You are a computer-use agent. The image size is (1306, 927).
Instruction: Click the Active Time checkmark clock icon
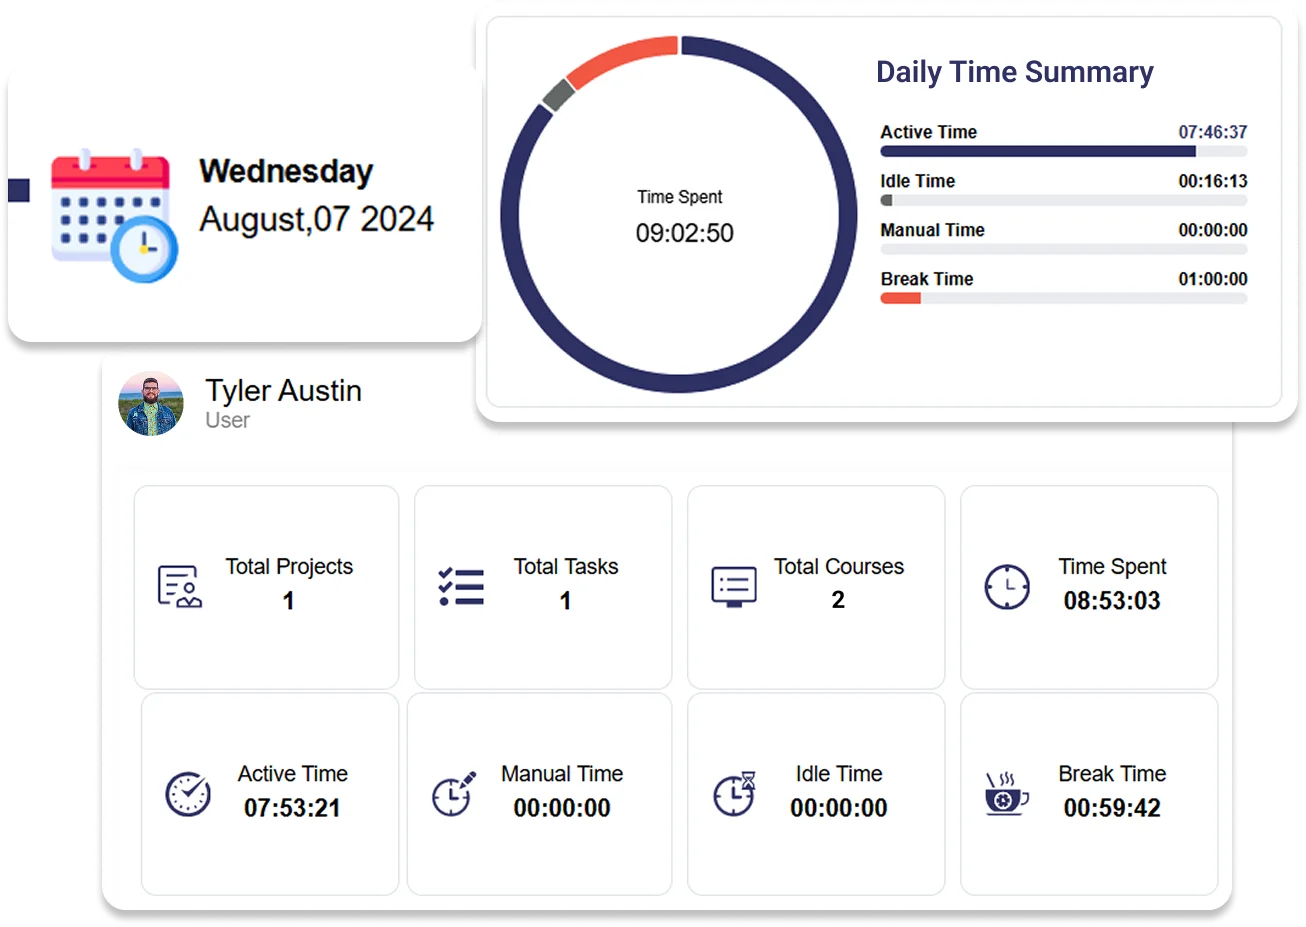(x=188, y=794)
